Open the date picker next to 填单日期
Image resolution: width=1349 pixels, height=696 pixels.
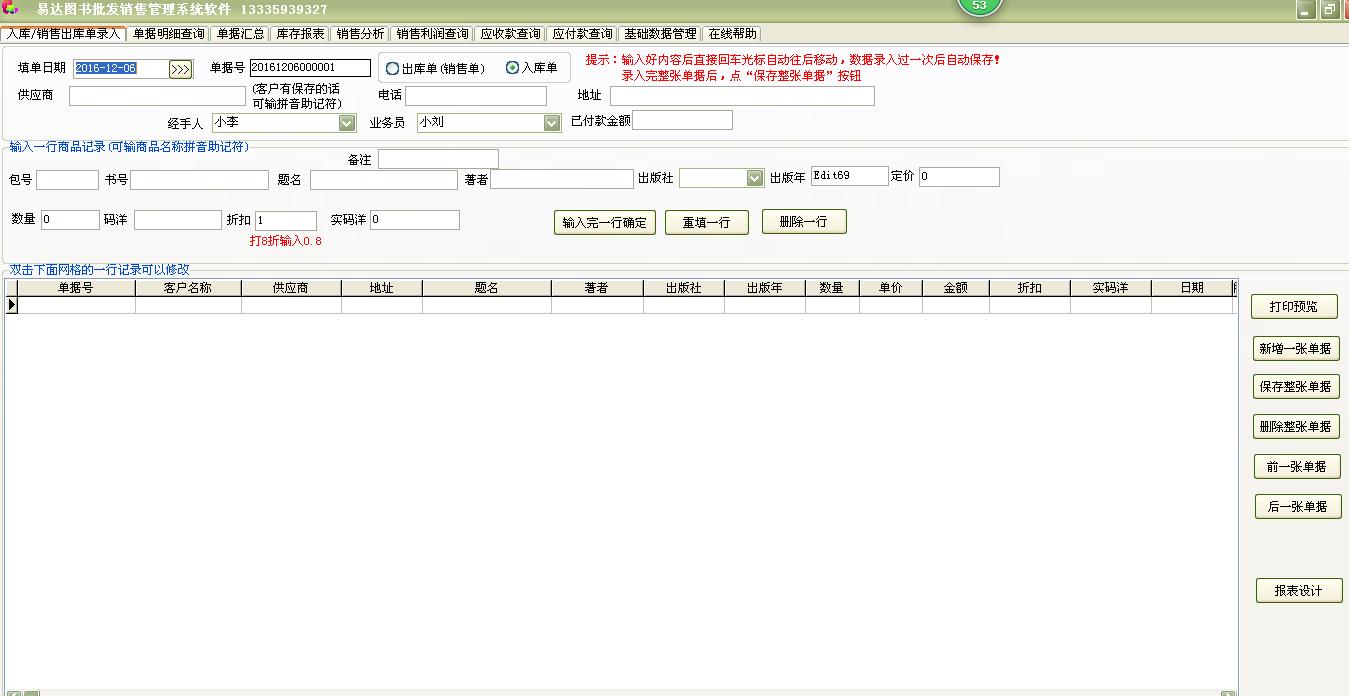[x=180, y=69]
